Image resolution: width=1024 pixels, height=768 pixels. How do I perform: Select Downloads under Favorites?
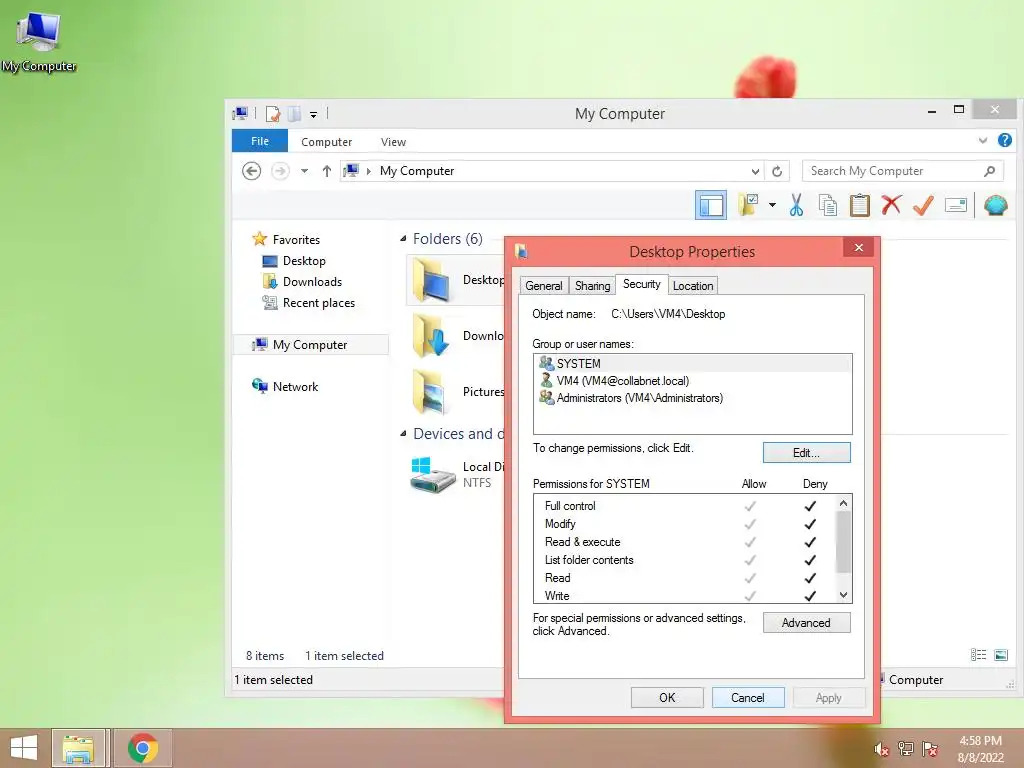[312, 281]
